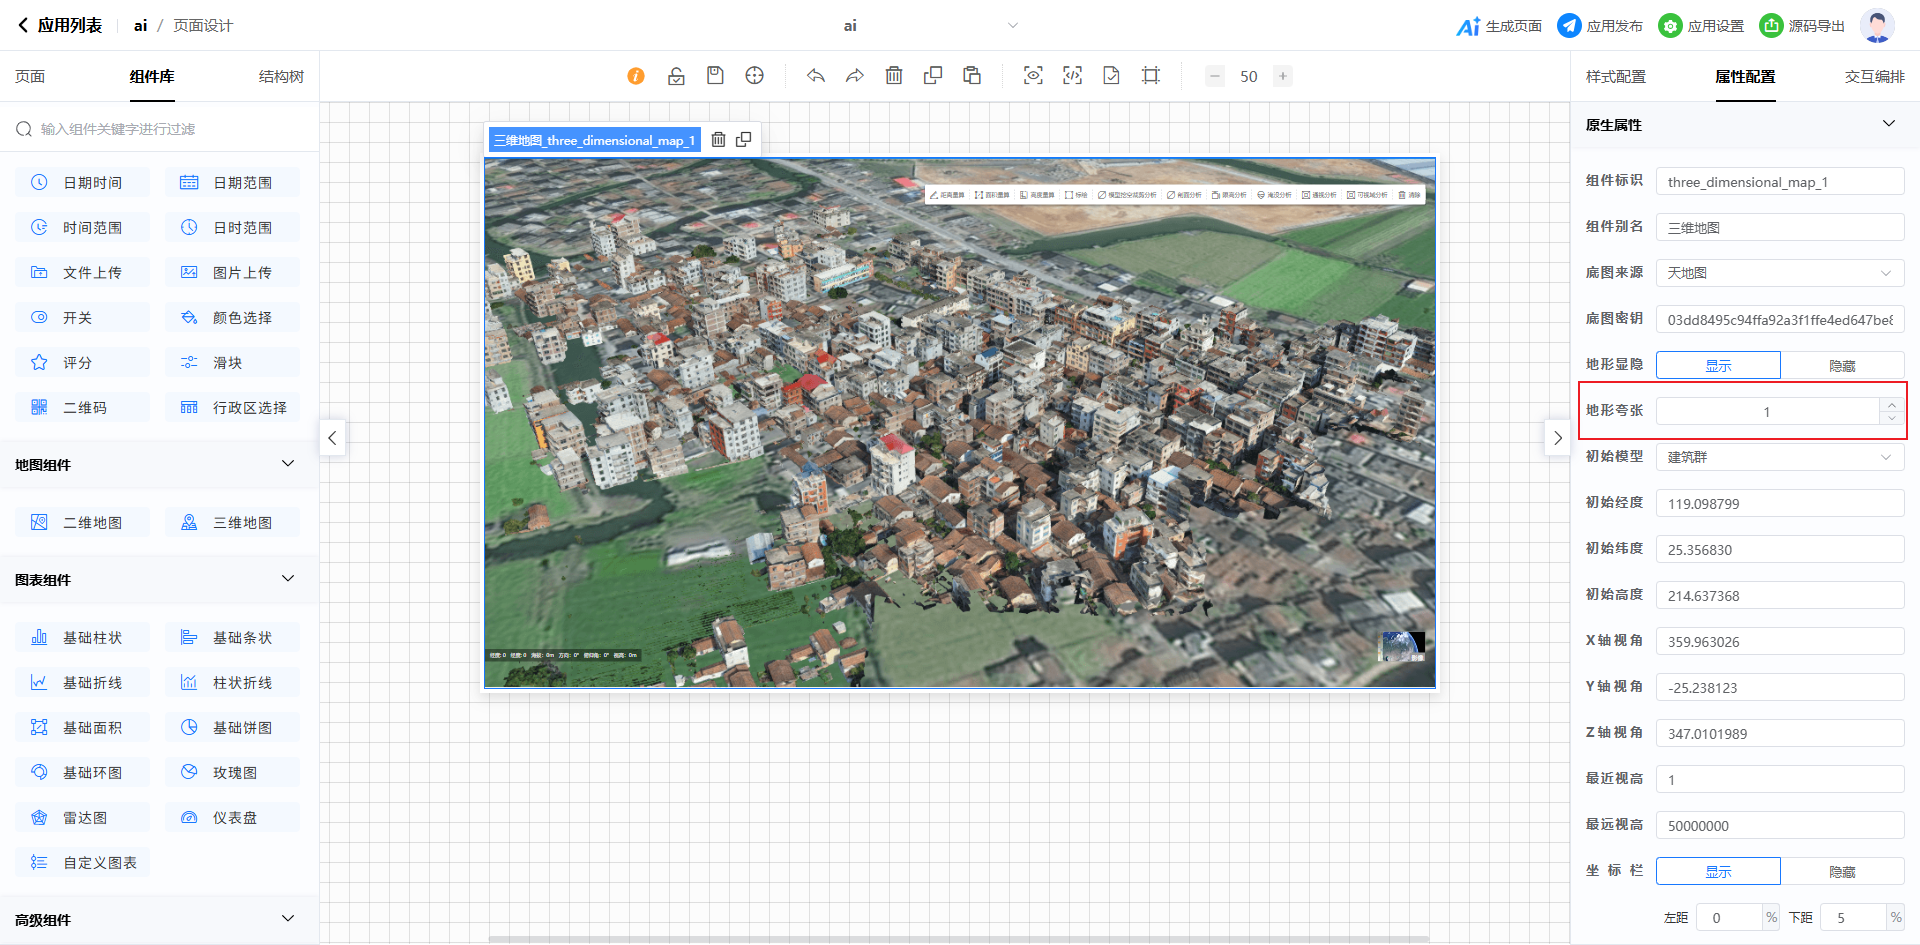This screenshot has width=1920, height=945.
Task: Click the save icon in toolbar
Action: click(715, 76)
